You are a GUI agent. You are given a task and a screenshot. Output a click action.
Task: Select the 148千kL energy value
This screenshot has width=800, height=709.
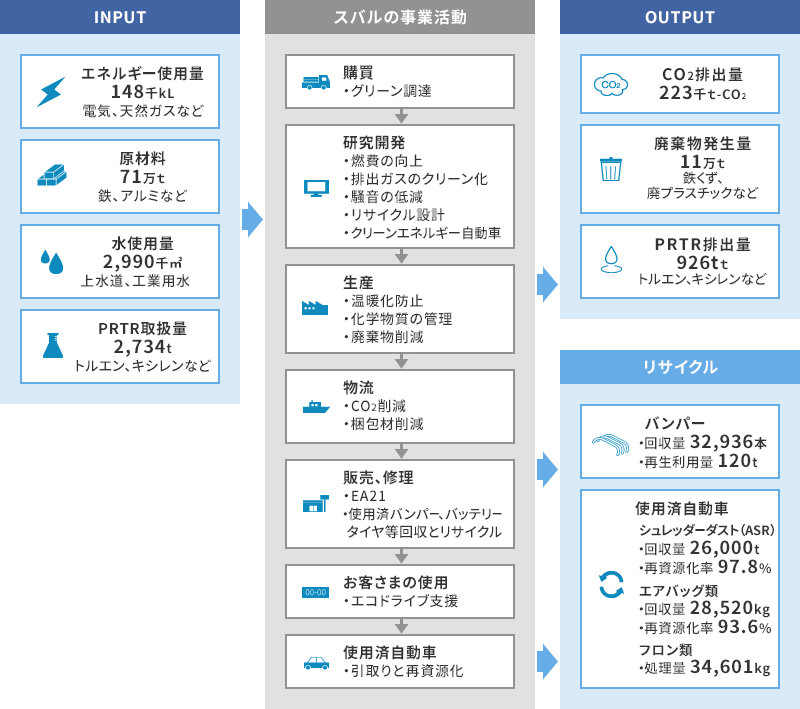tap(143, 92)
